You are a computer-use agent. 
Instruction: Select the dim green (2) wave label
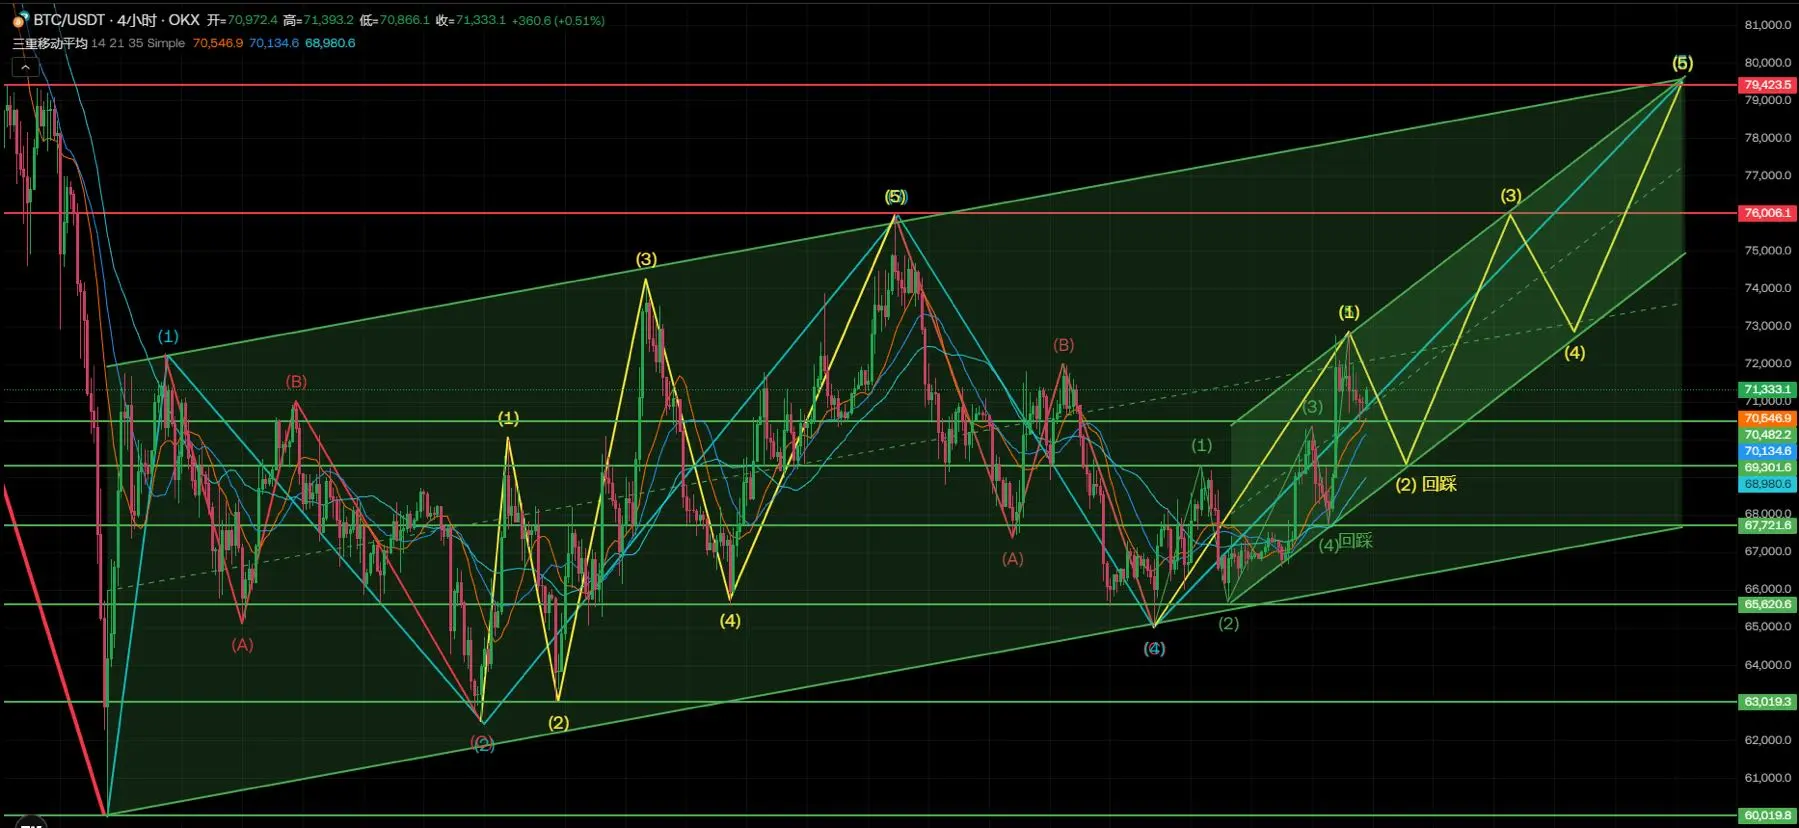tap(1229, 623)
